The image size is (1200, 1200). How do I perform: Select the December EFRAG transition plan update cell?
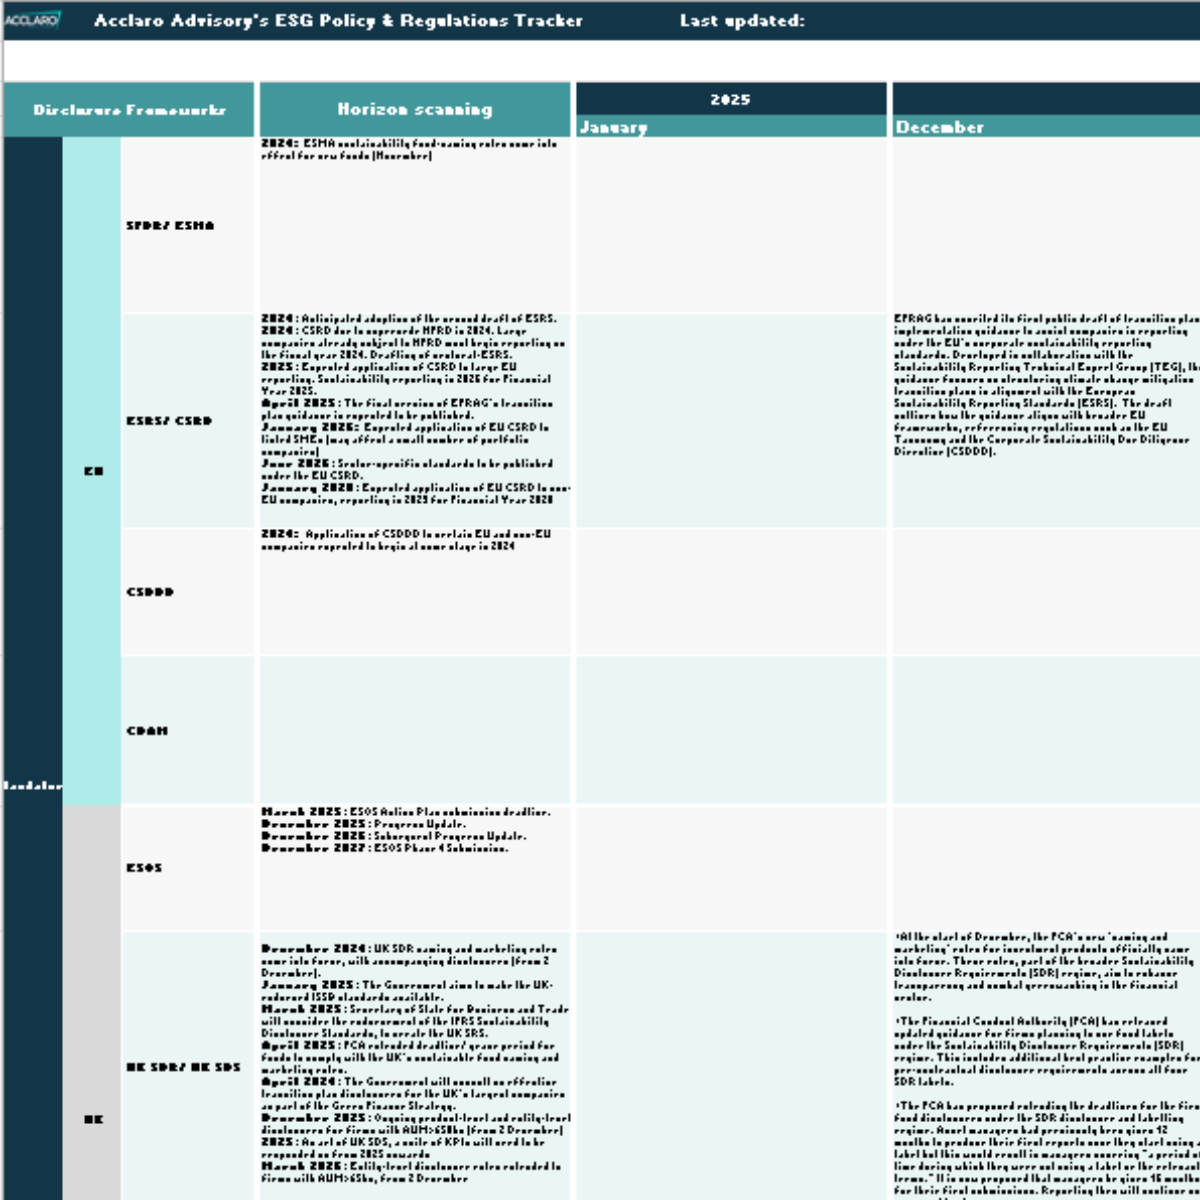click(1046, 421)
